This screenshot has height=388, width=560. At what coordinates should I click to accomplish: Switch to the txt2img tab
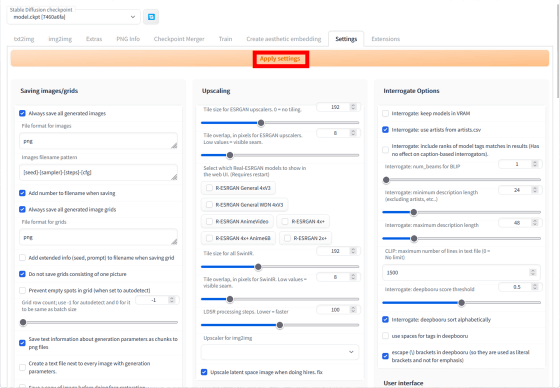24,39
